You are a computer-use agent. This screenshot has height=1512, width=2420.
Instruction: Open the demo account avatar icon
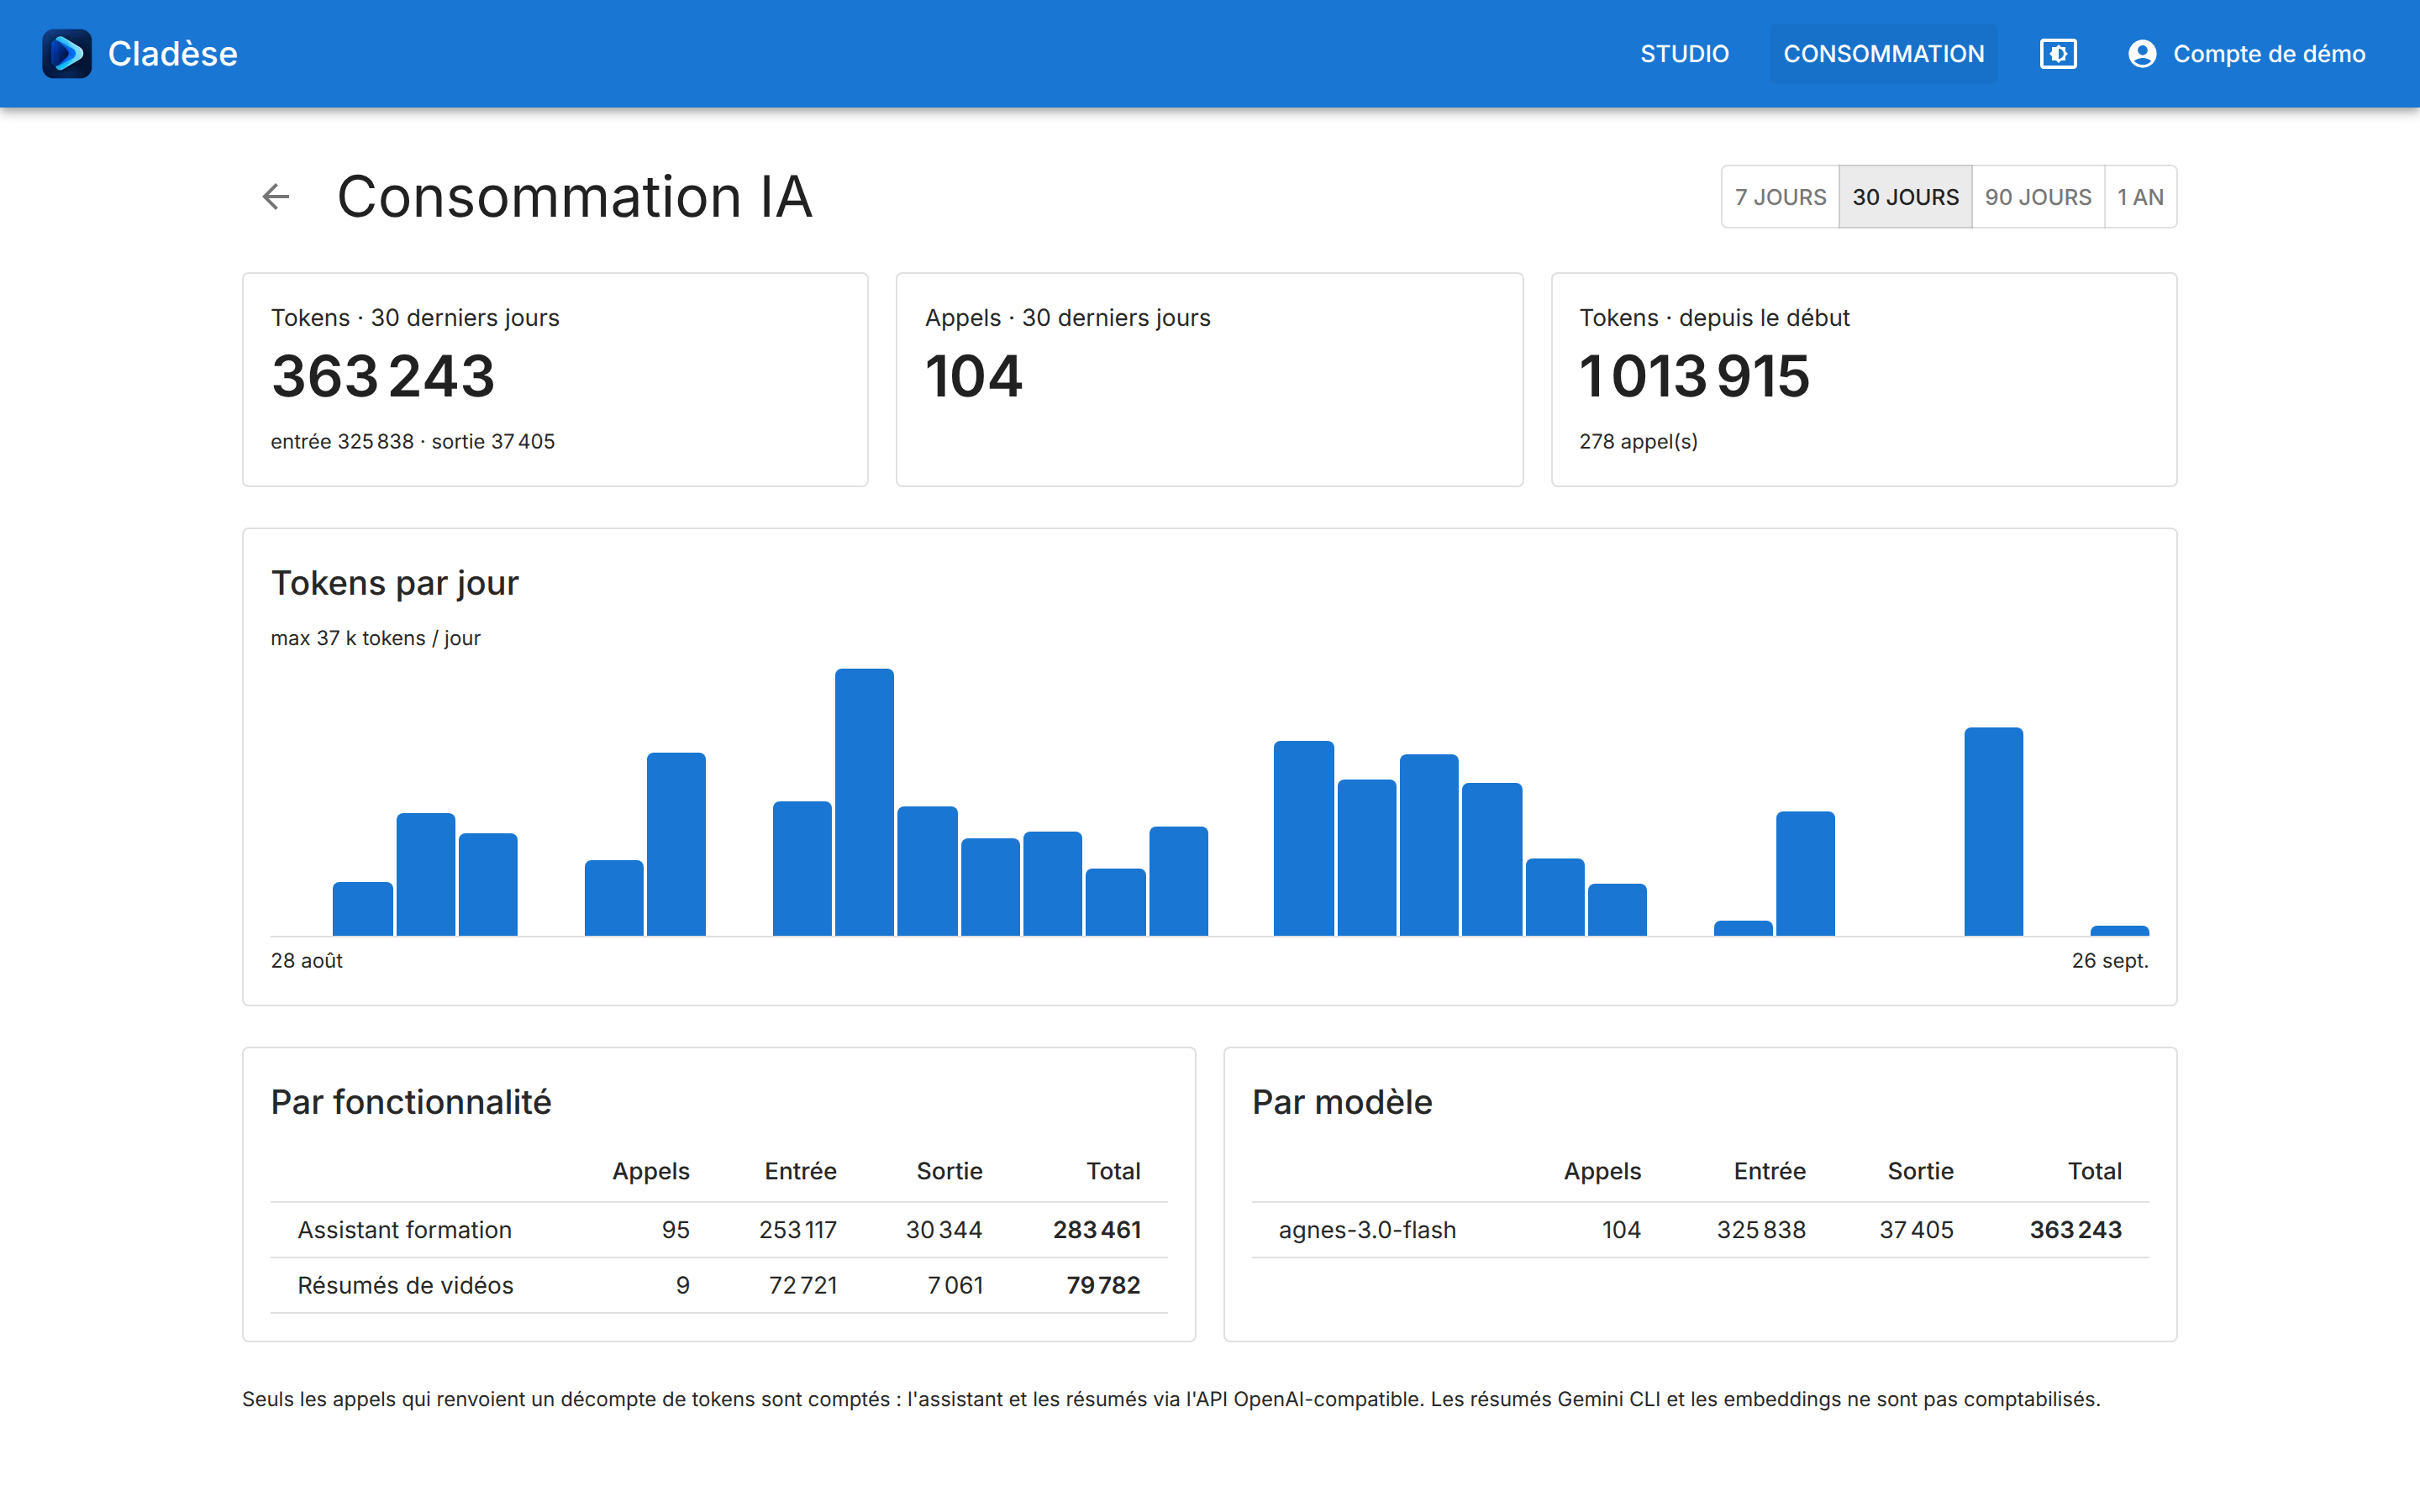point(2142,54)
